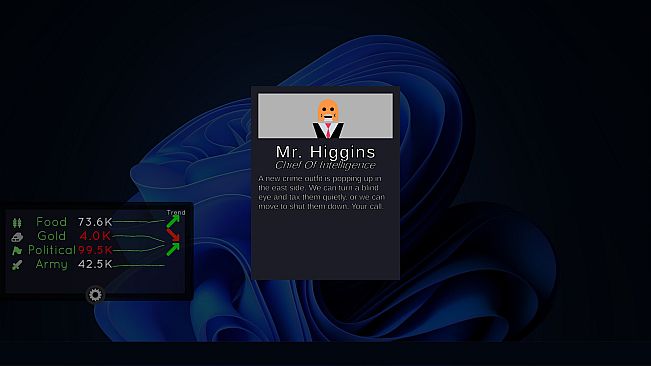Select the Political resource label
Image resolution: width=651 pixels, height=366 pixels.
(52, 250)
